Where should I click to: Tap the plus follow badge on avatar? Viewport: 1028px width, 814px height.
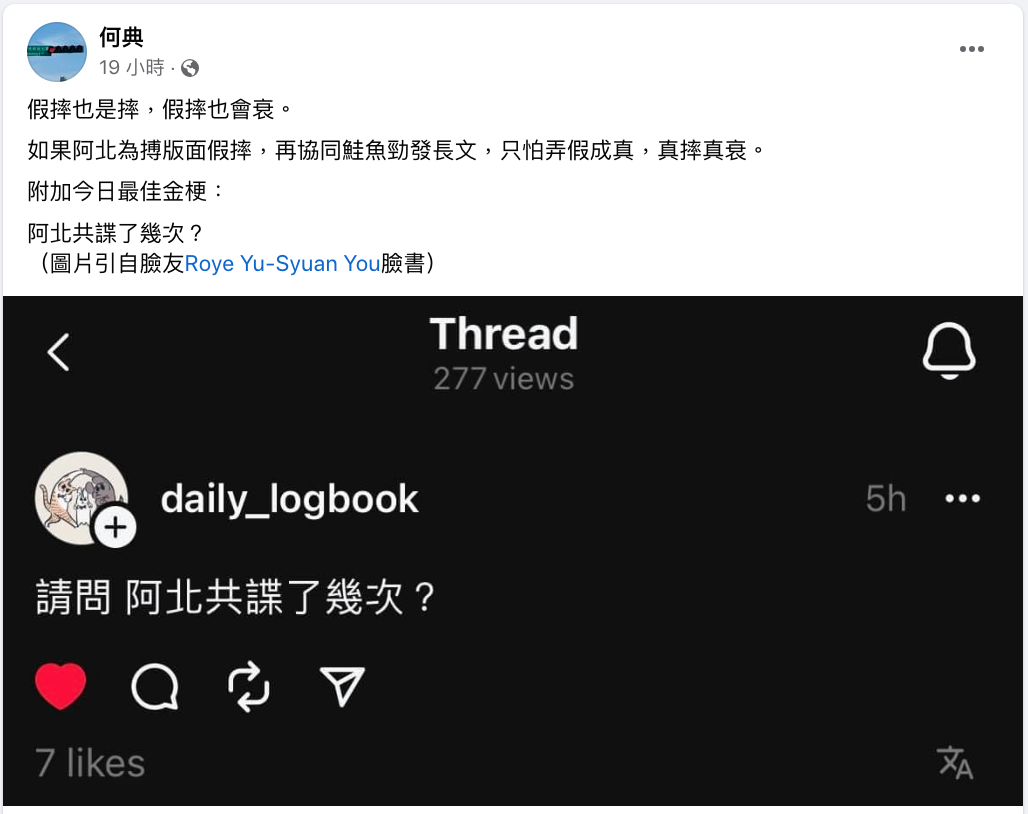point(115,527)
